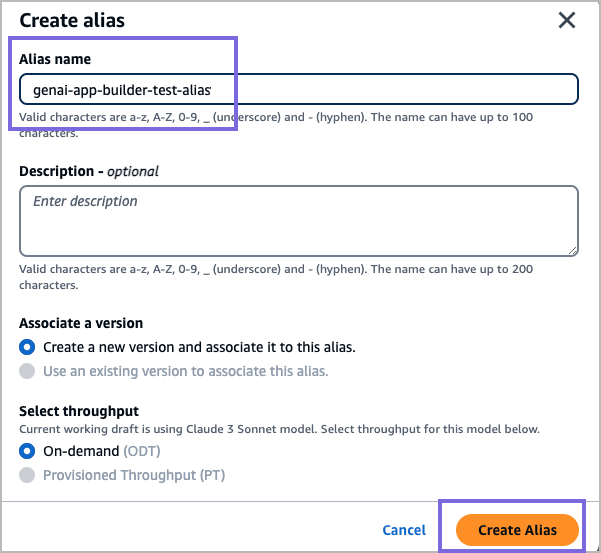Choose Provisioned Throughput (PT) radio button

click(x=27, y=475)
